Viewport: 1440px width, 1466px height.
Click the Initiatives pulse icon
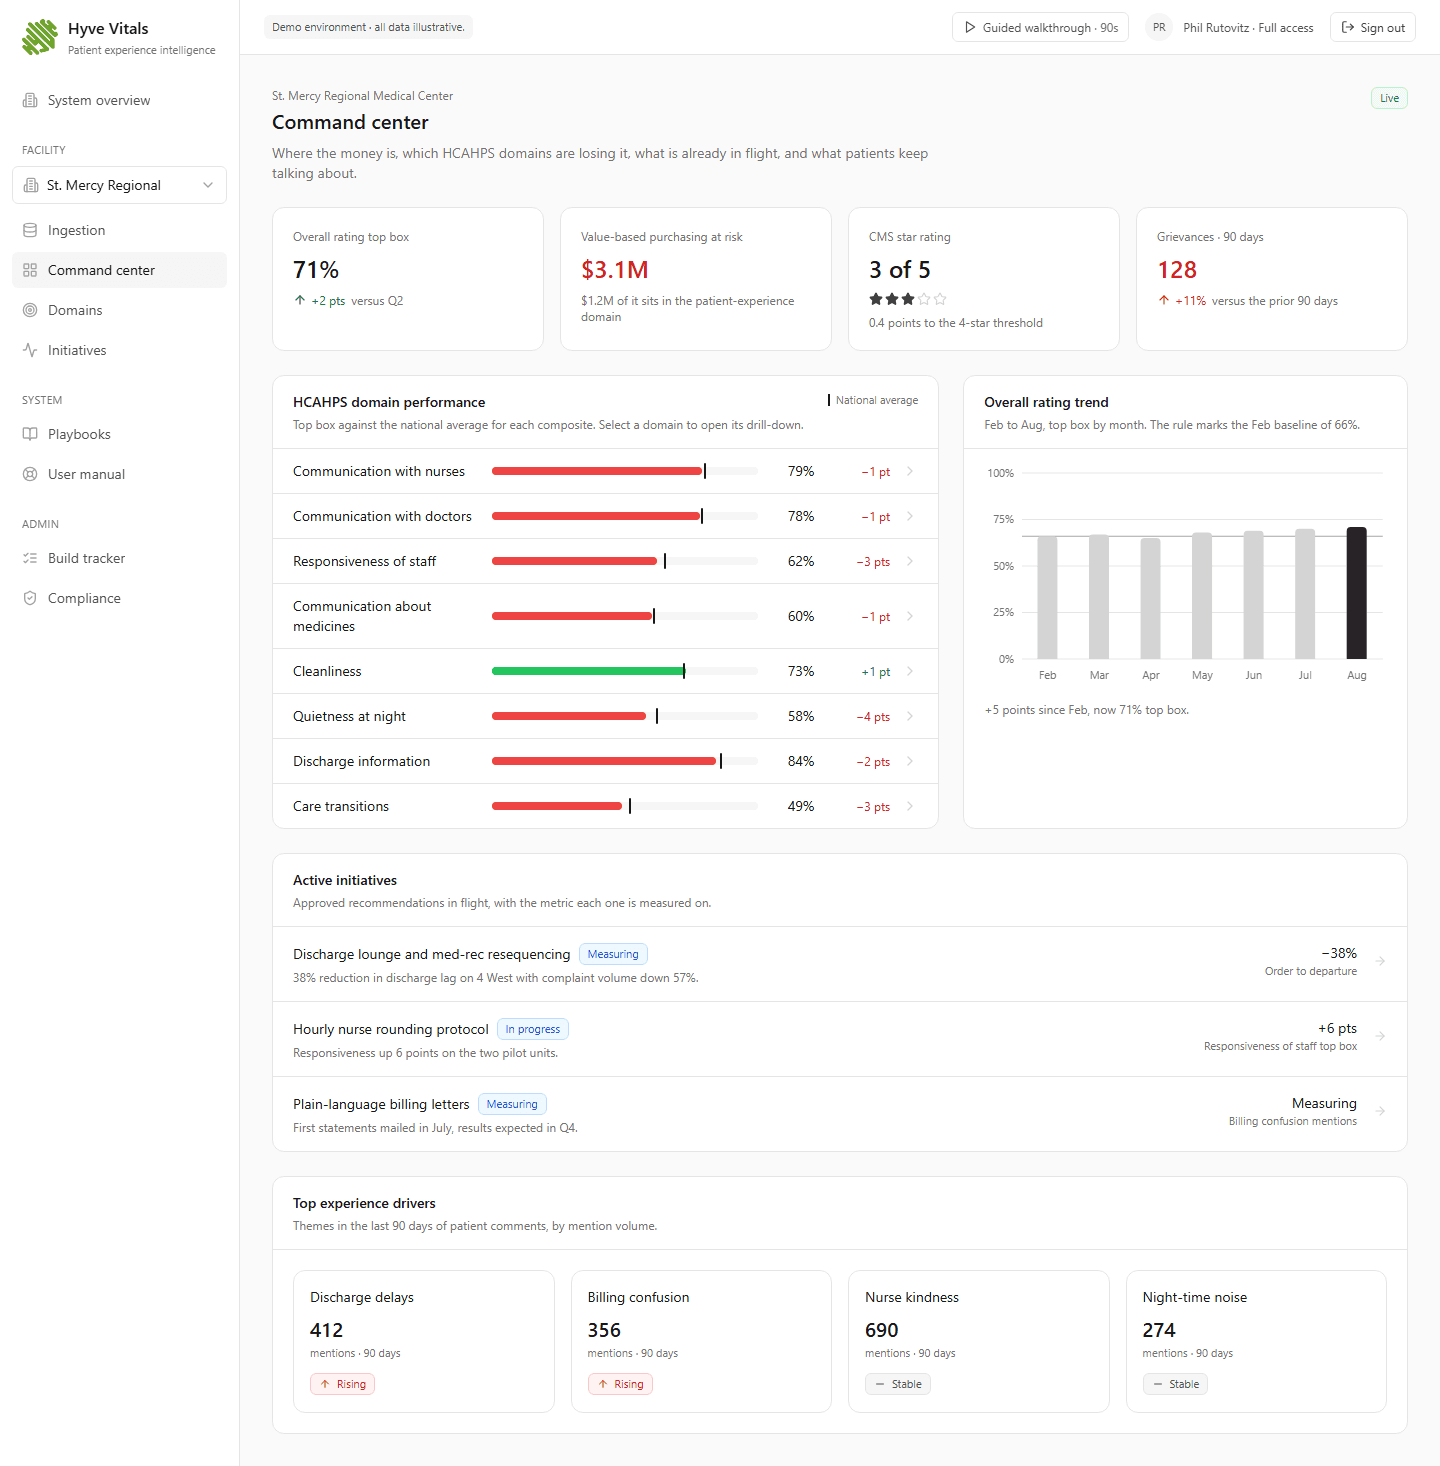click(x=30, y=350)
